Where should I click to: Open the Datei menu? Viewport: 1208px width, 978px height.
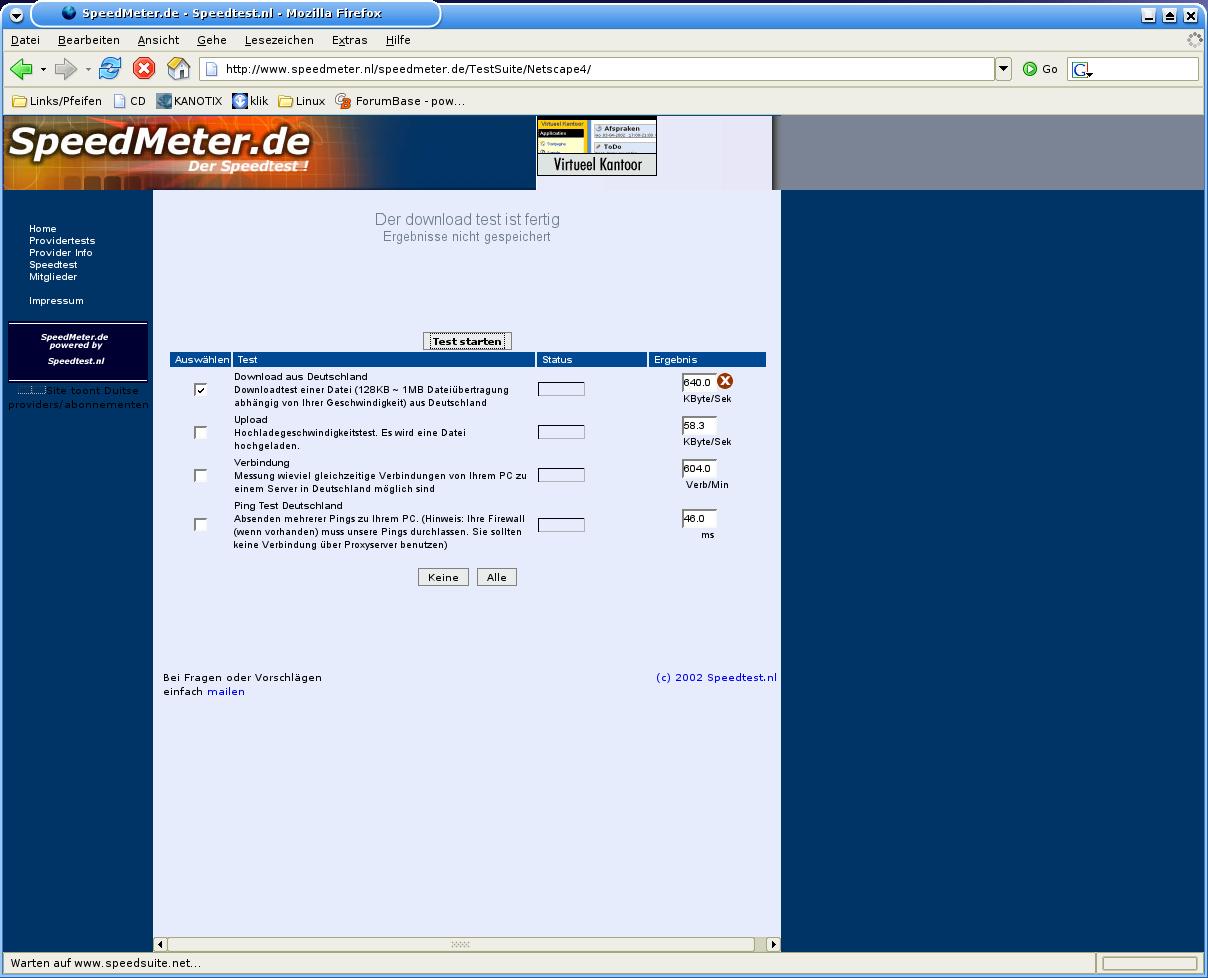(x=25, y=40)
